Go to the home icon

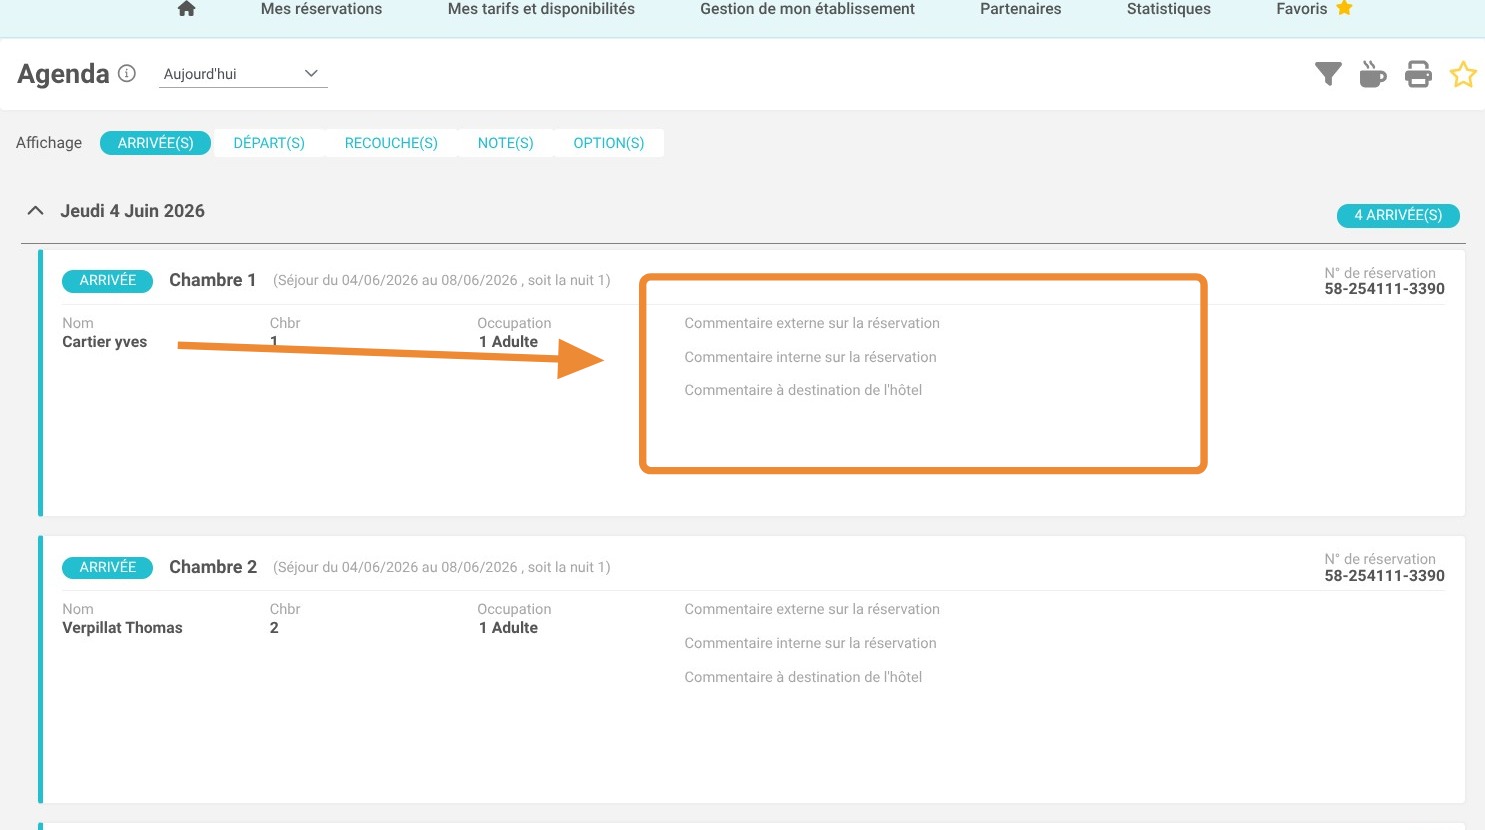click(x=186, y=9)
